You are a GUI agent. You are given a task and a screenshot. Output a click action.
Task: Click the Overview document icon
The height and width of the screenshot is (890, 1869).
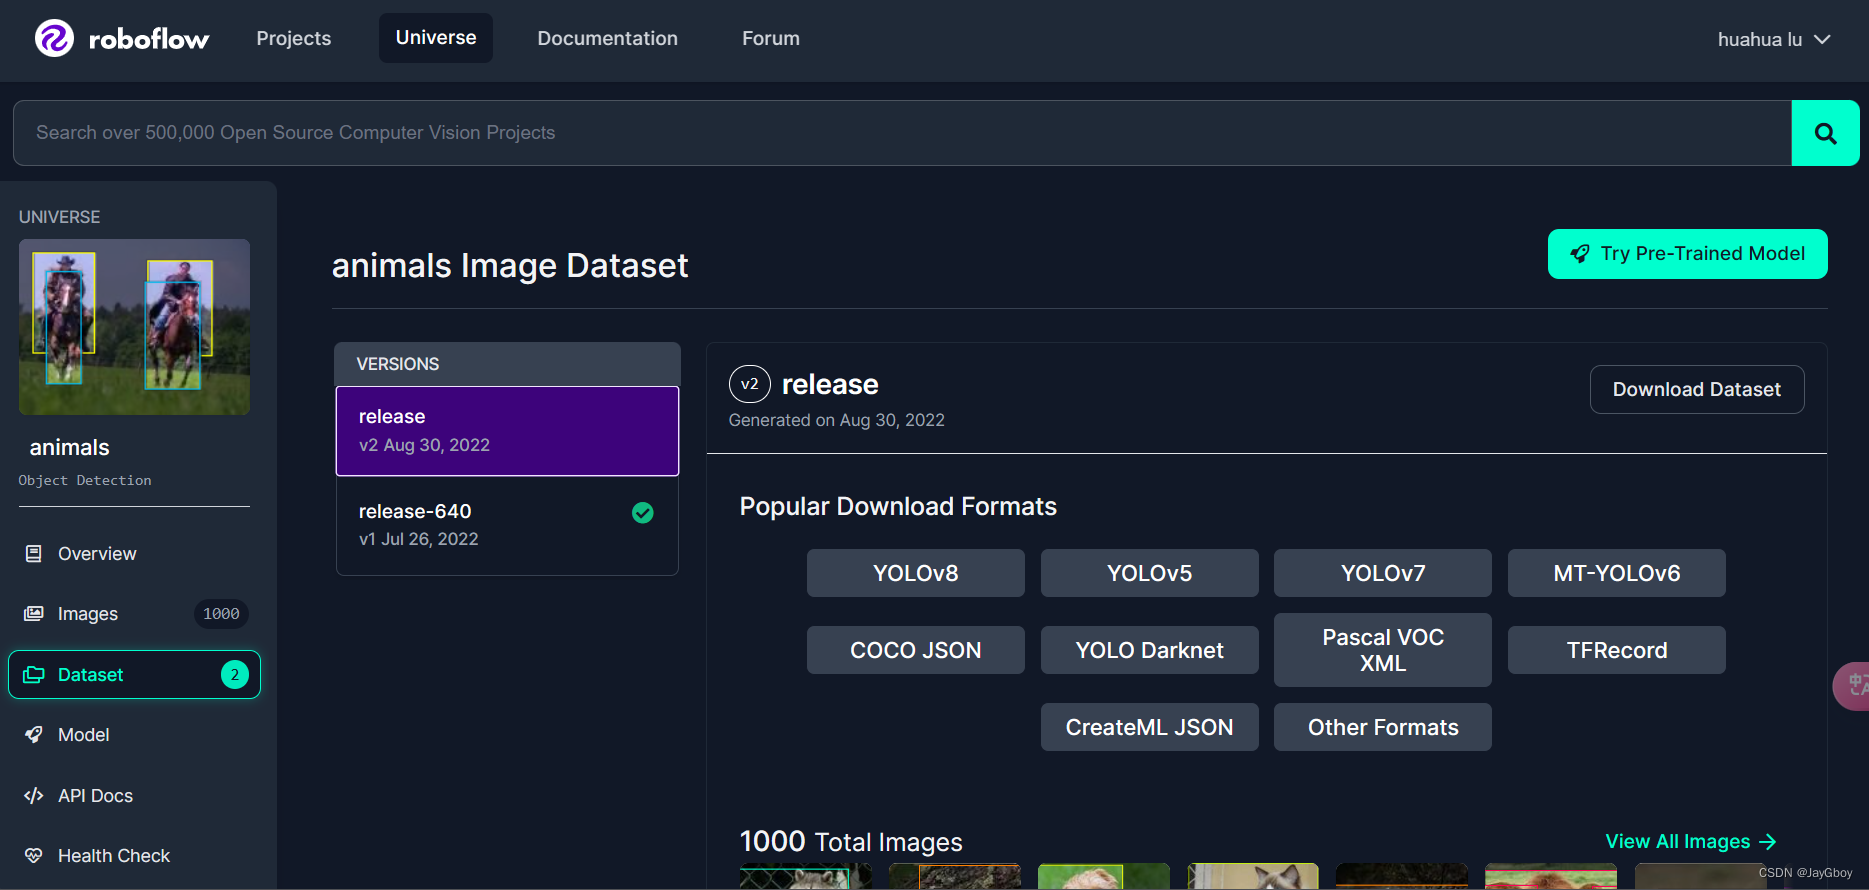point(34,553)
